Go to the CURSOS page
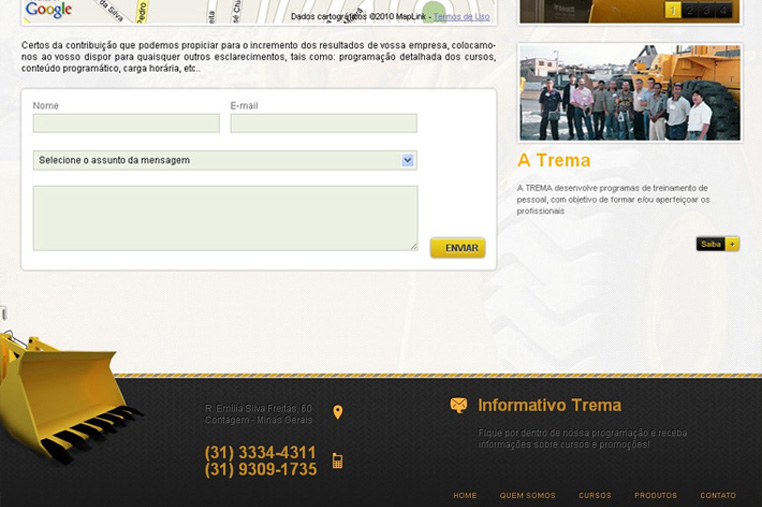762x507 pixels. pos(595,496)
